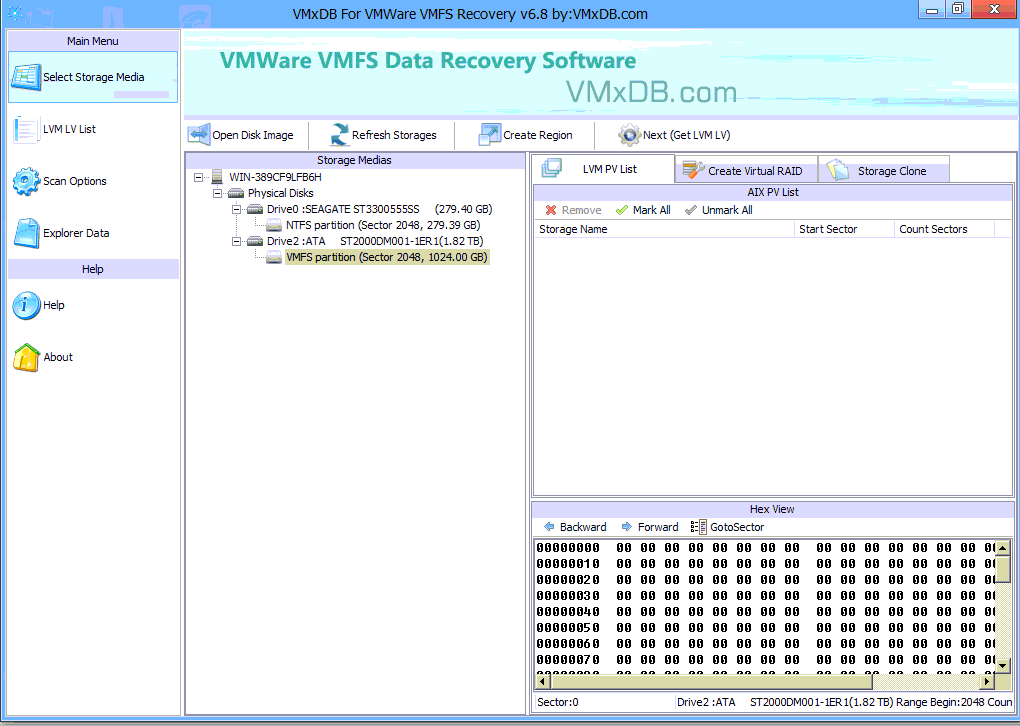Click the Create Region icon
The width and height of the screenshot is (1020, 726).
tap(489, 135)
